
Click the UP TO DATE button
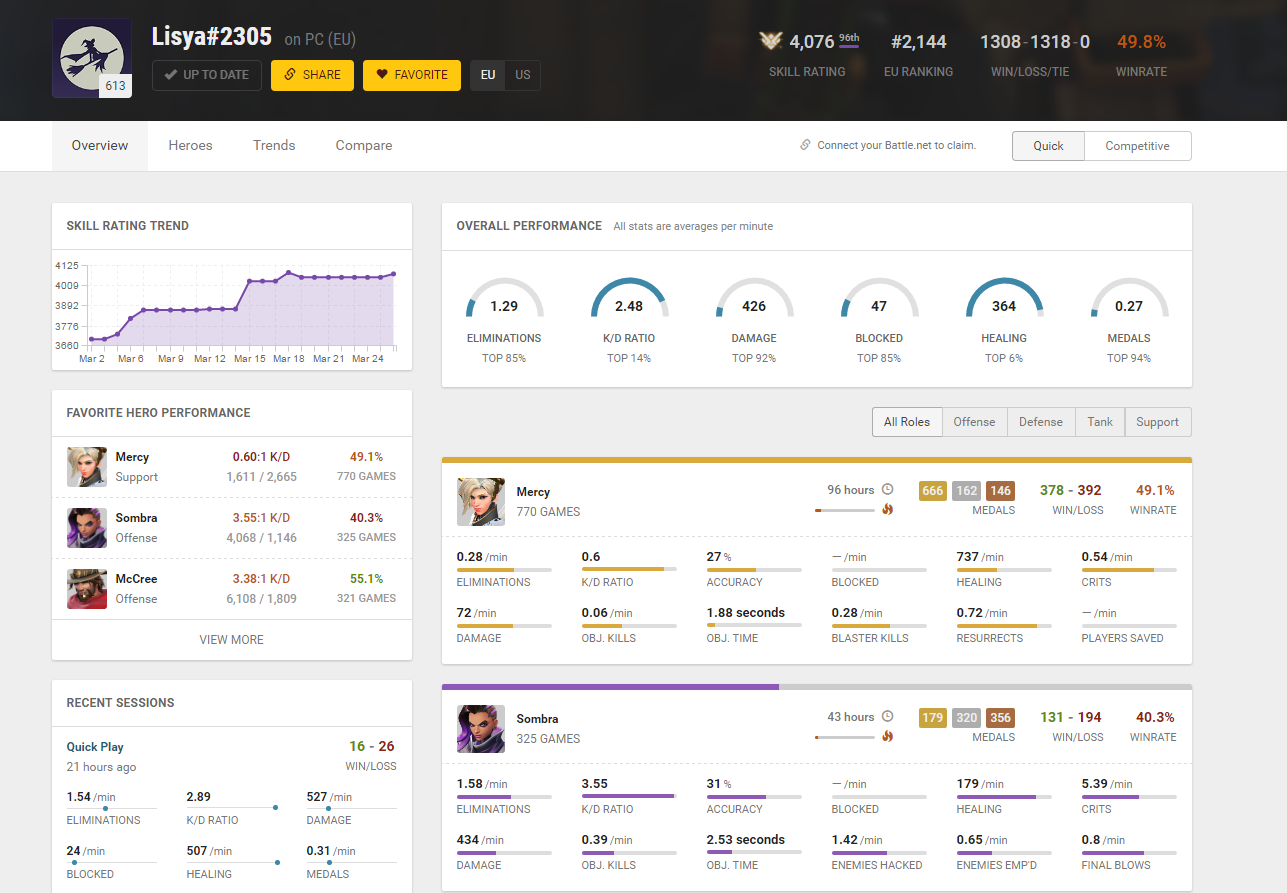(x=207, y=75)
